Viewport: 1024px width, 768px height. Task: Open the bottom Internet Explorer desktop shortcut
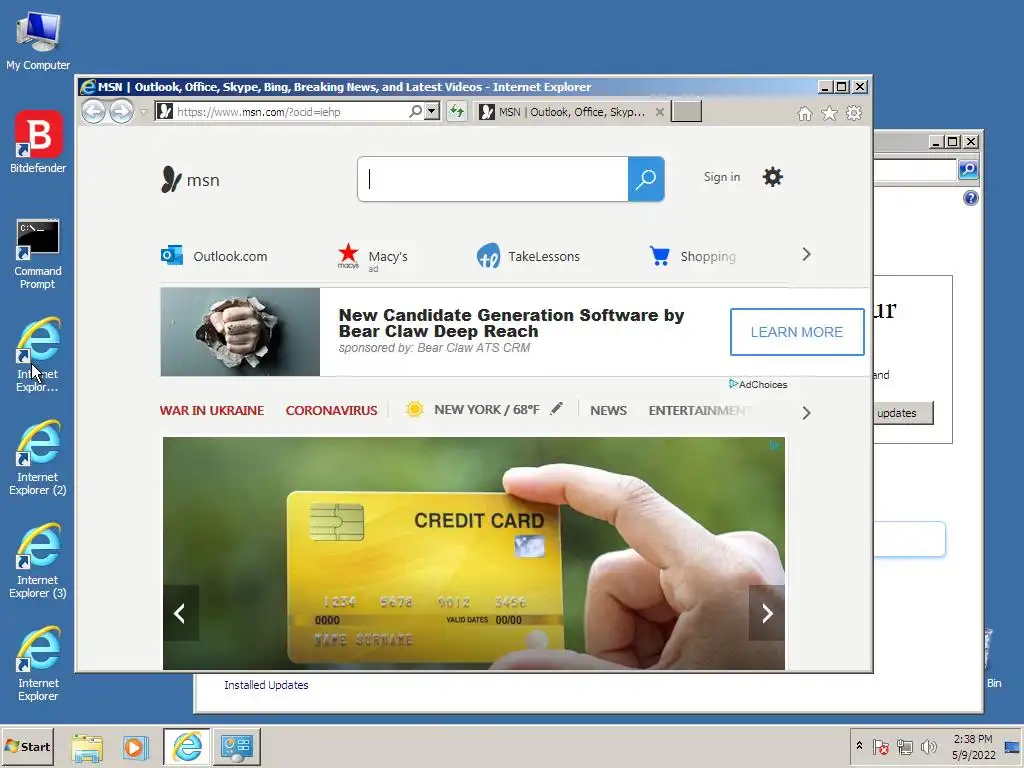click(38, 664)
